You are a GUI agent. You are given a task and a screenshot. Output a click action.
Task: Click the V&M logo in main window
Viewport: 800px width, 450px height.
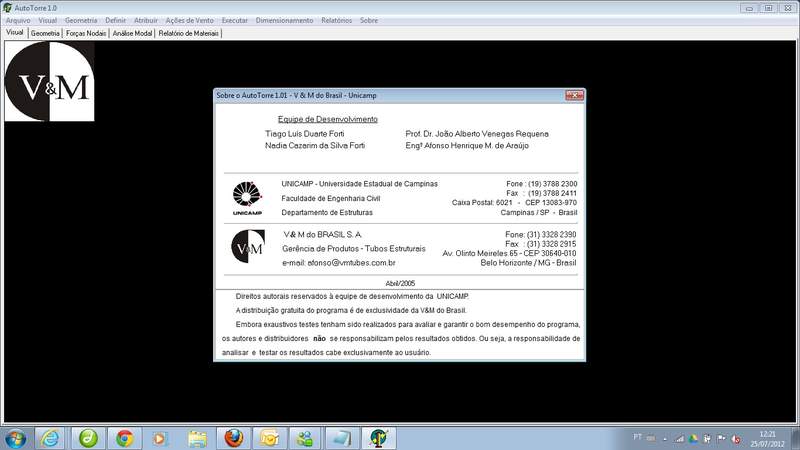click(x=49, y=82)
